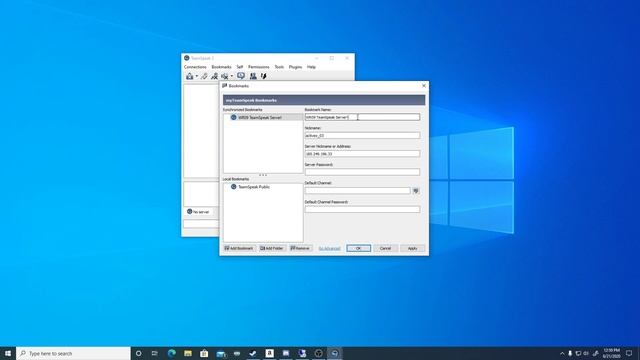Click the Cortana circle icon on the taskbar

click(138, 353)
